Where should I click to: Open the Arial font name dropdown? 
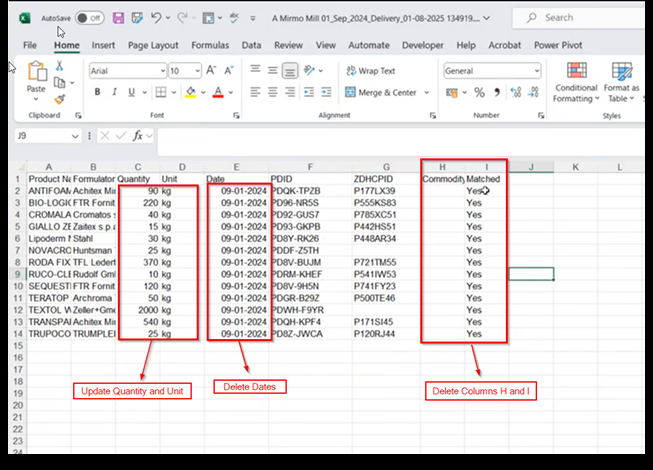click(x=162, y=71)
